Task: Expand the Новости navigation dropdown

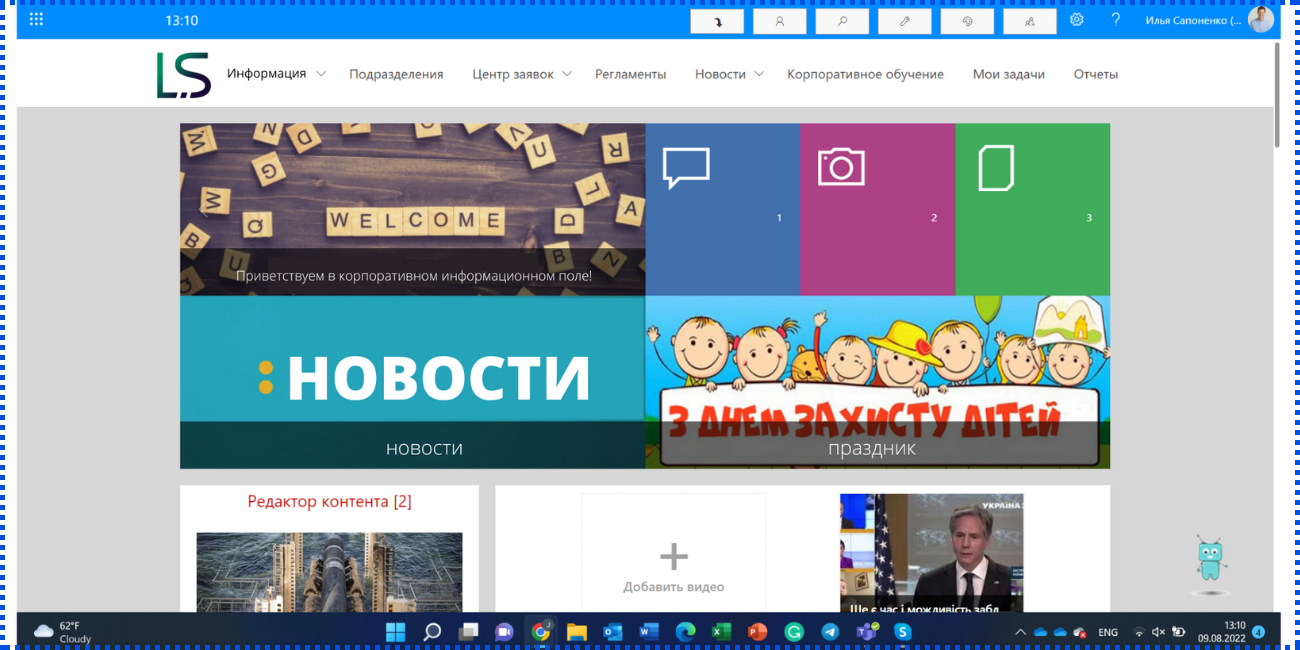Action: point(759,74)
